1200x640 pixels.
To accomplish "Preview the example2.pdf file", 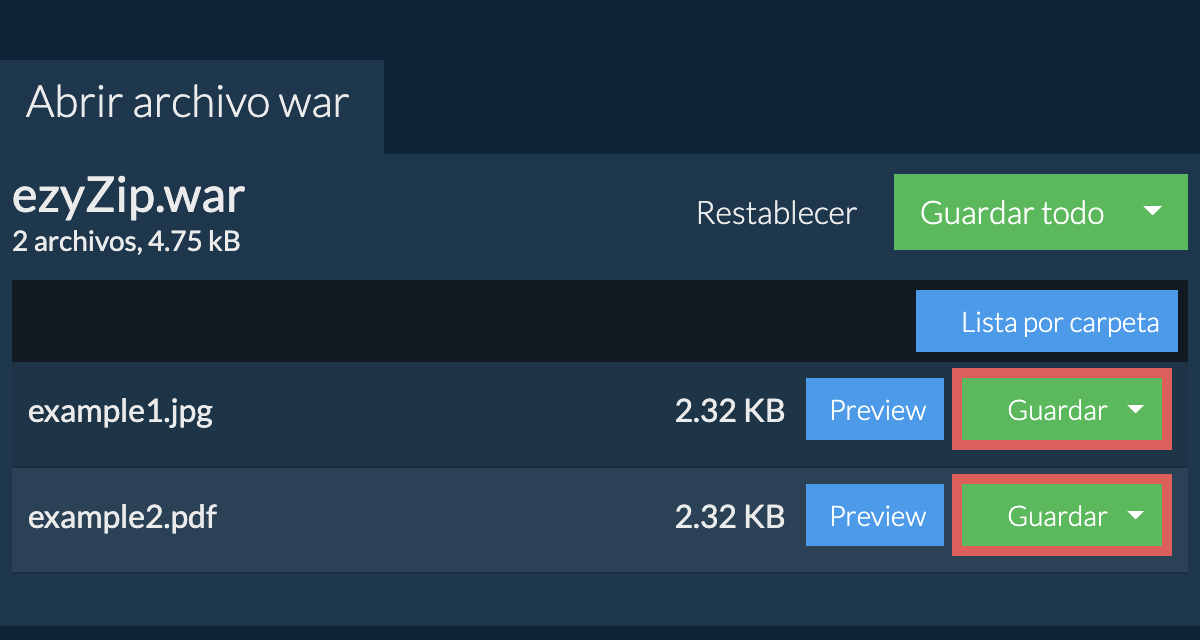I will pyautogui.click(x=875, y=516).
